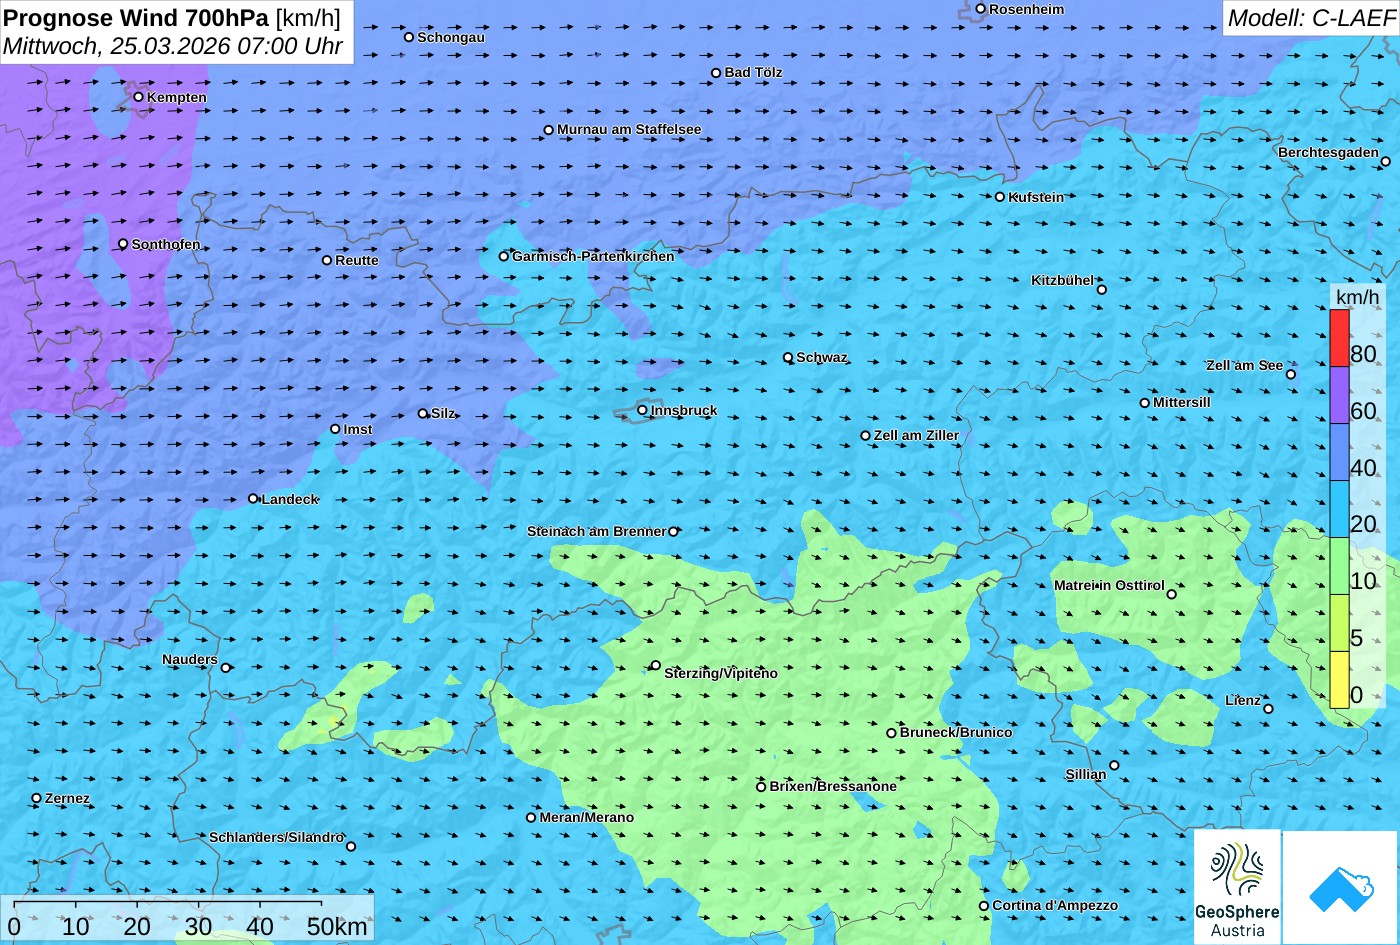
Task: Click the km/h legend heading
Action: tap(1356, 297)
